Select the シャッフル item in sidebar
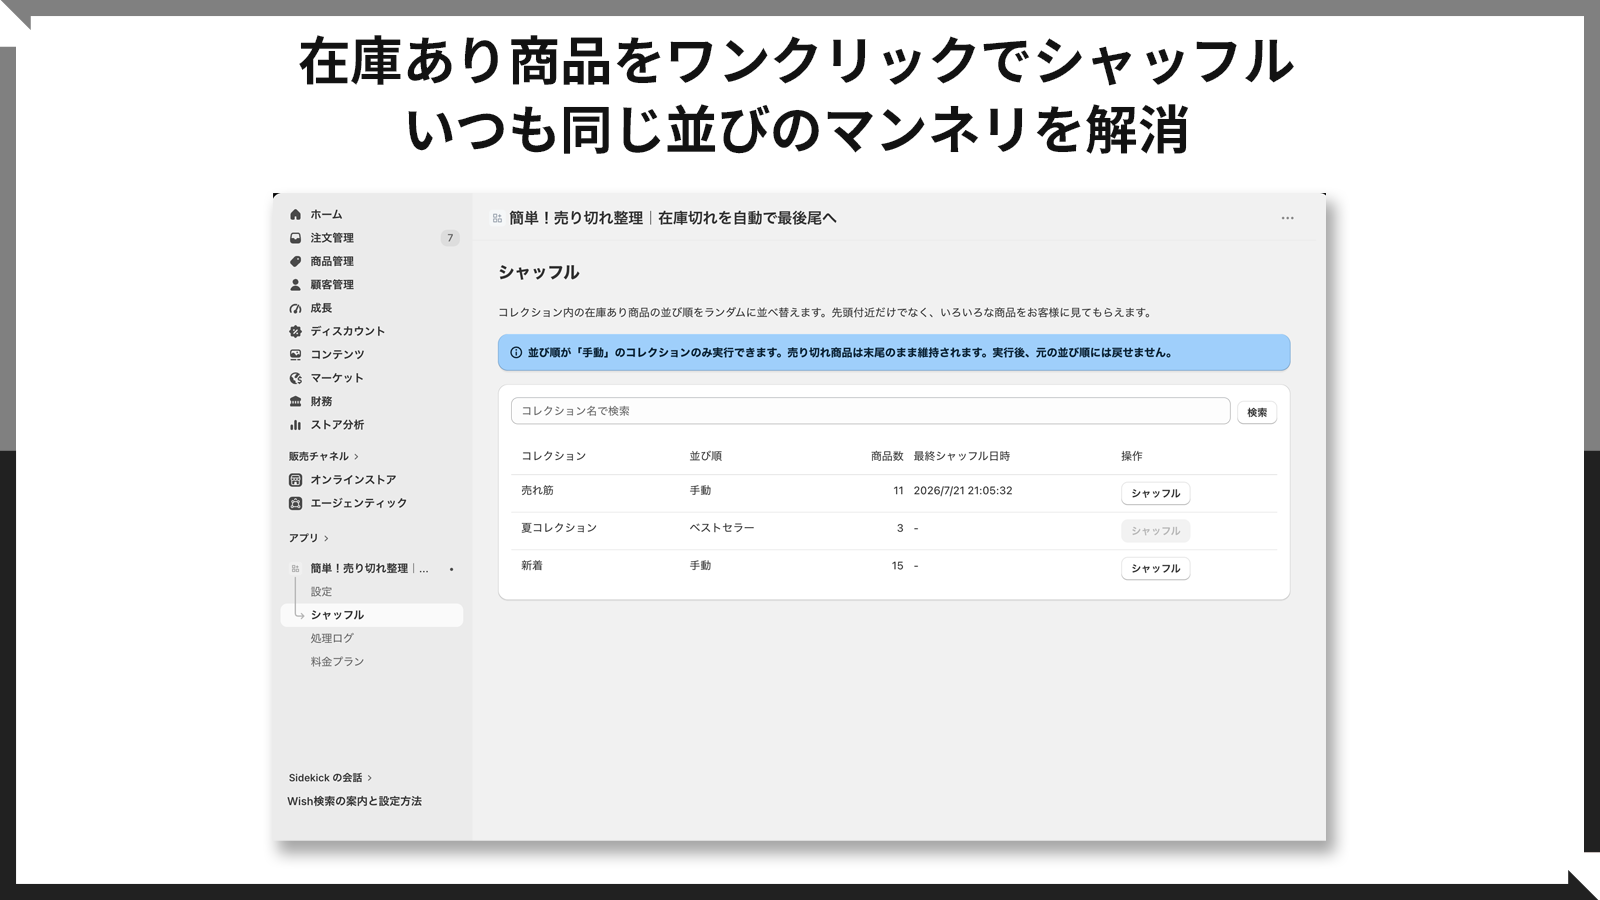This screenshot has height=900, width=1600. tap(372, 615)
